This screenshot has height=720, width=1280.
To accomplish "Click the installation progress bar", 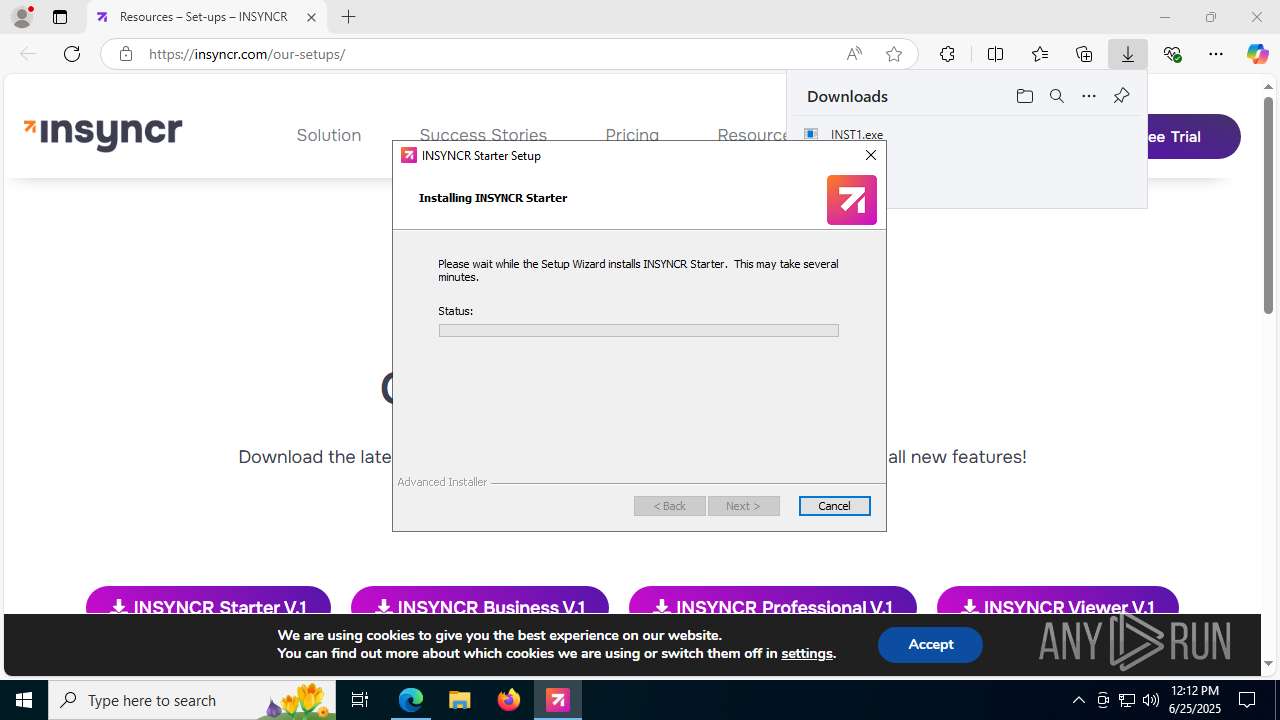I will (x=638, y=330).
